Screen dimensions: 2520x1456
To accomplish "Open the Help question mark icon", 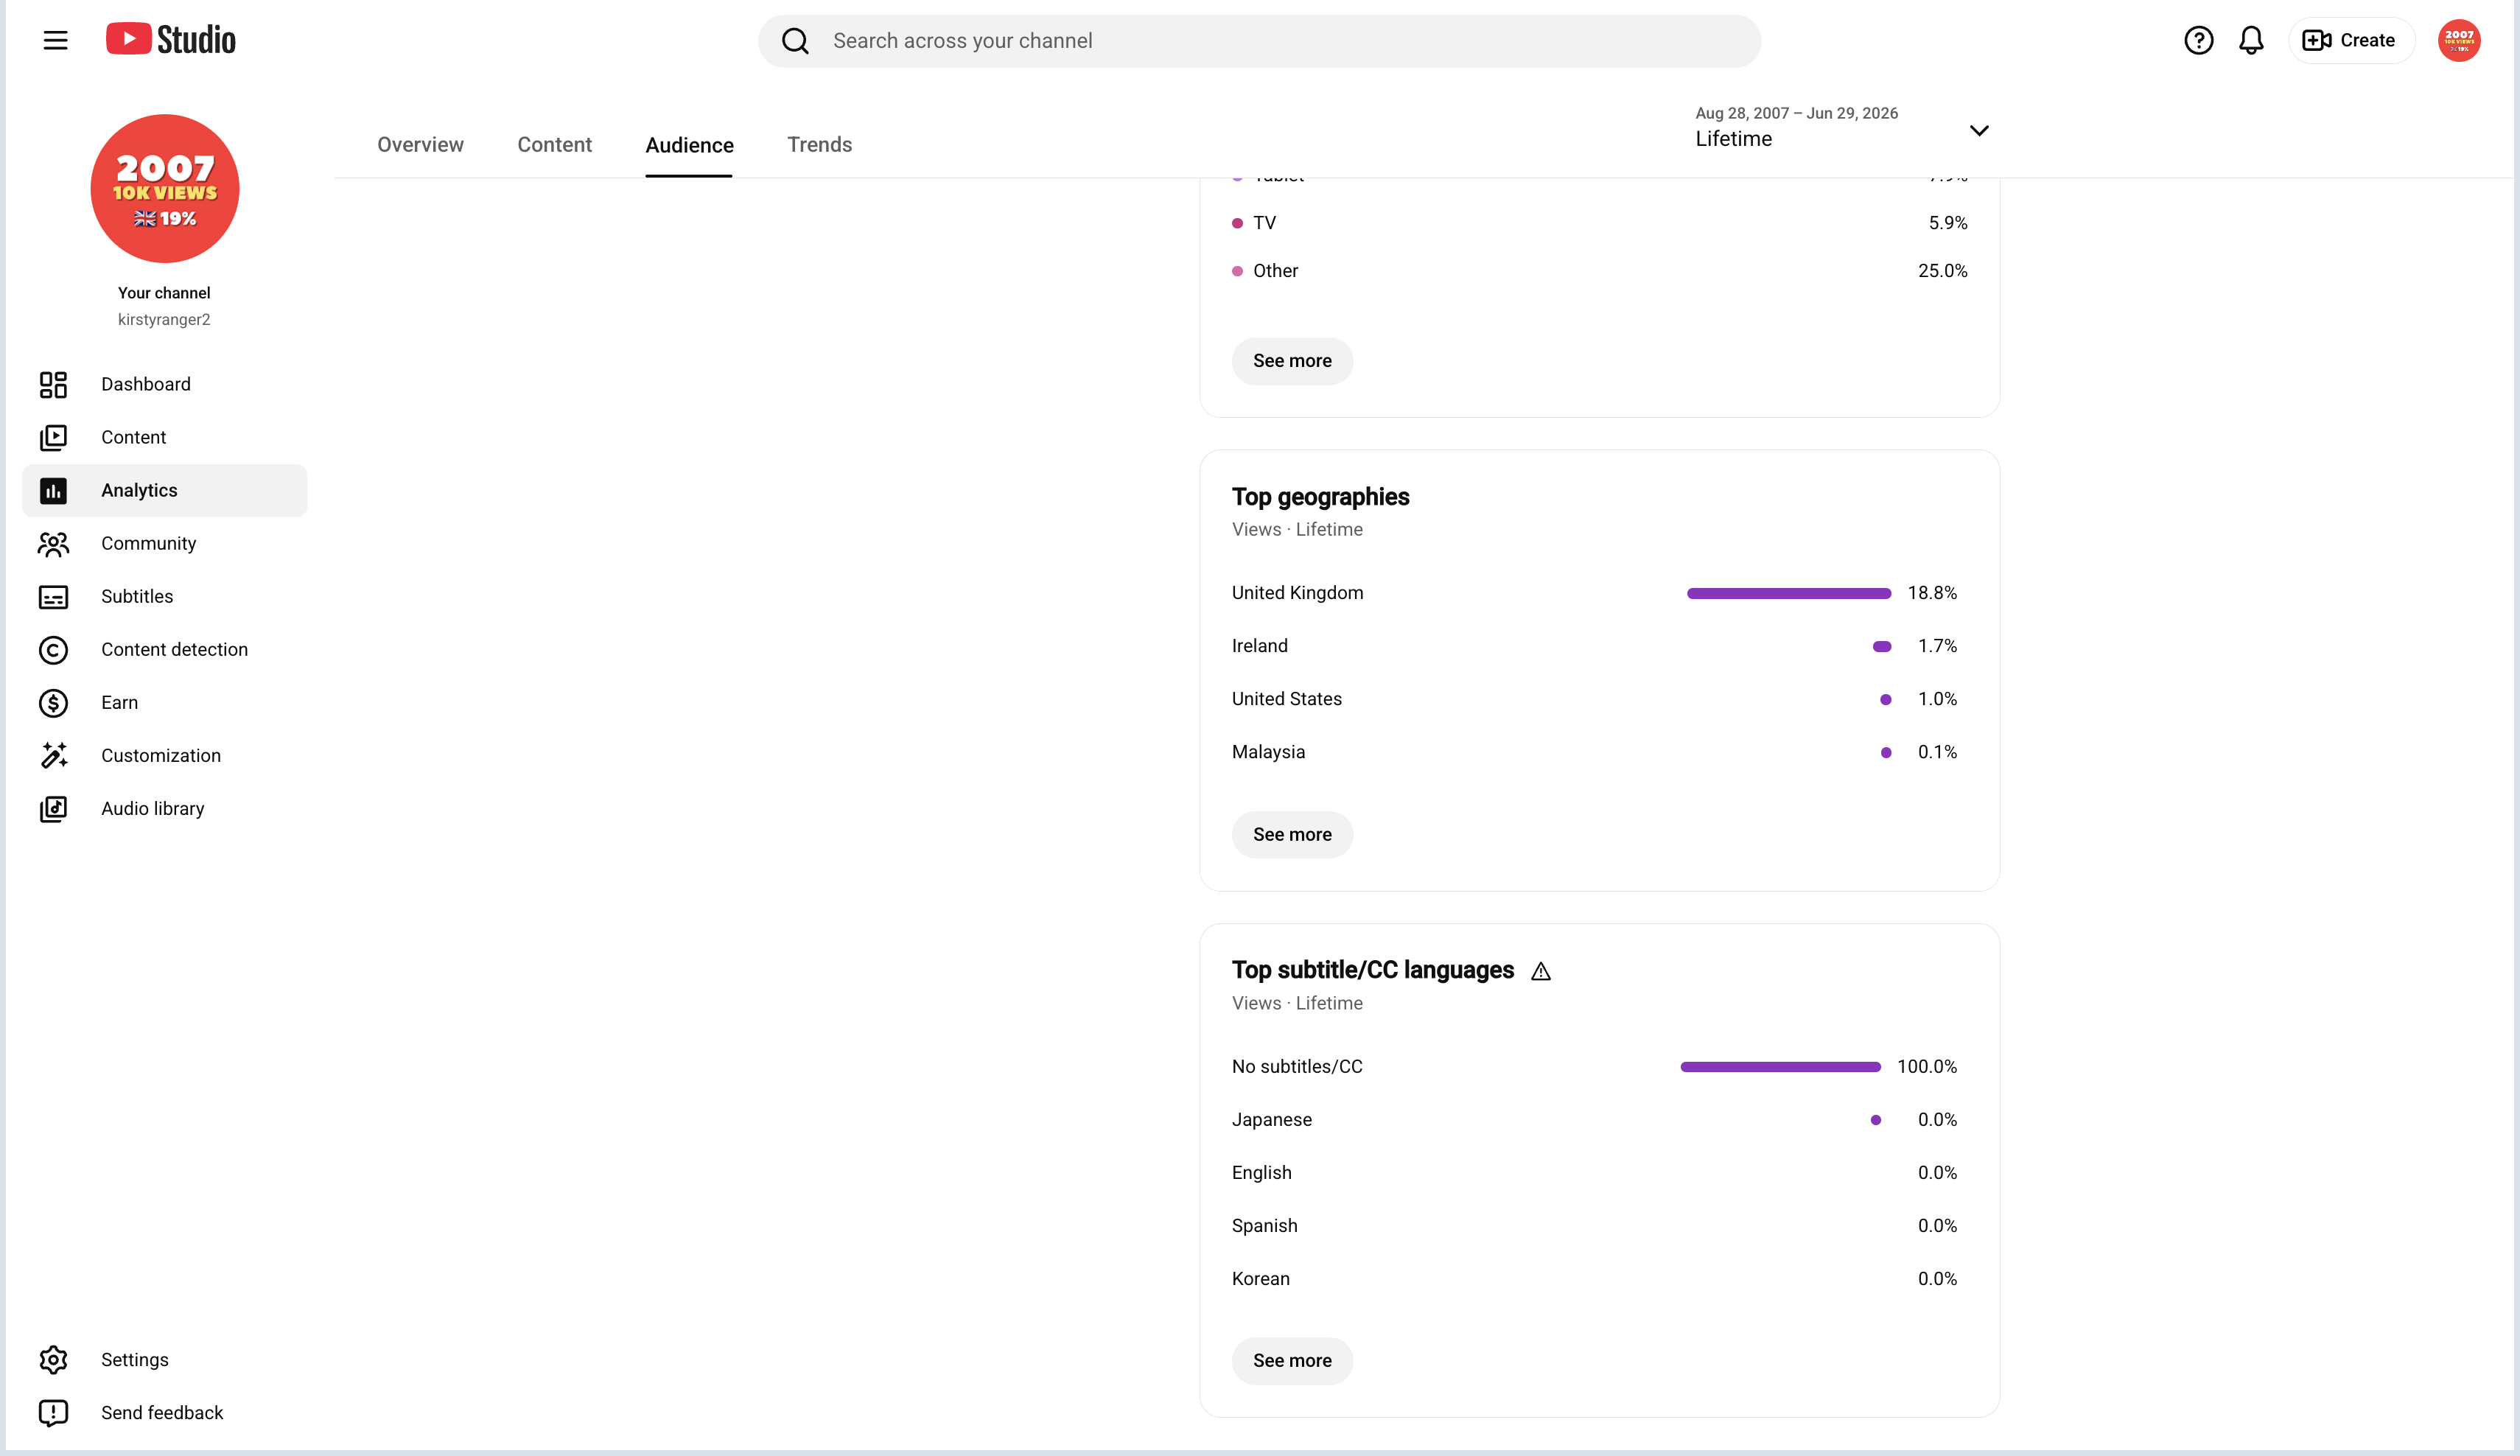I will point(2198,40).
